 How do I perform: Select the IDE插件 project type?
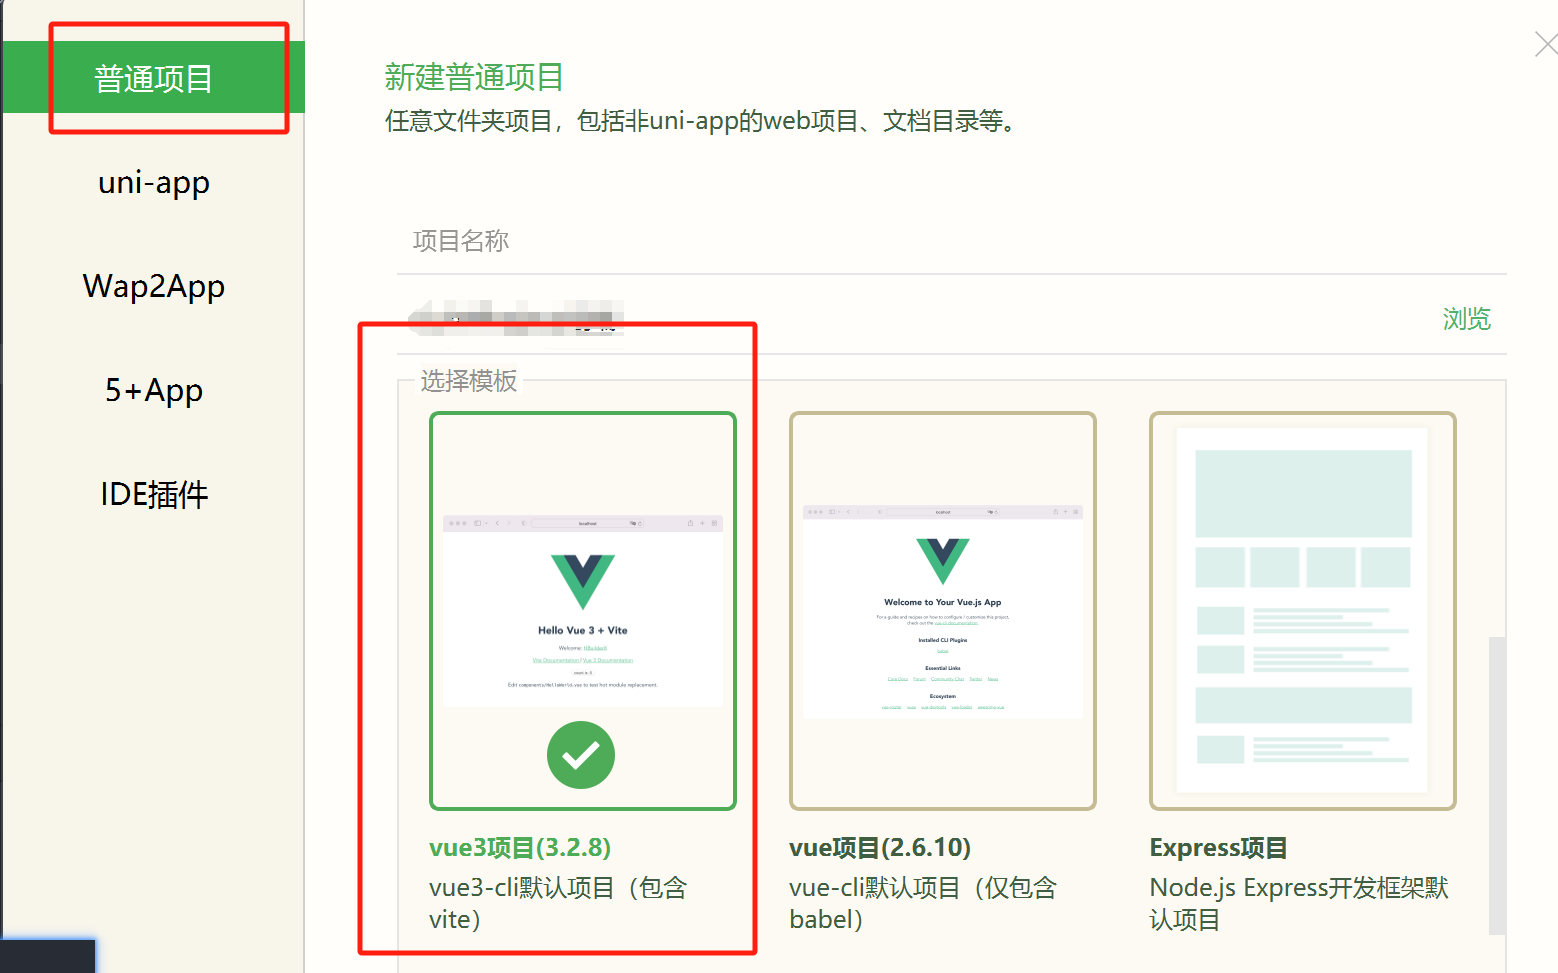[153, 495]
